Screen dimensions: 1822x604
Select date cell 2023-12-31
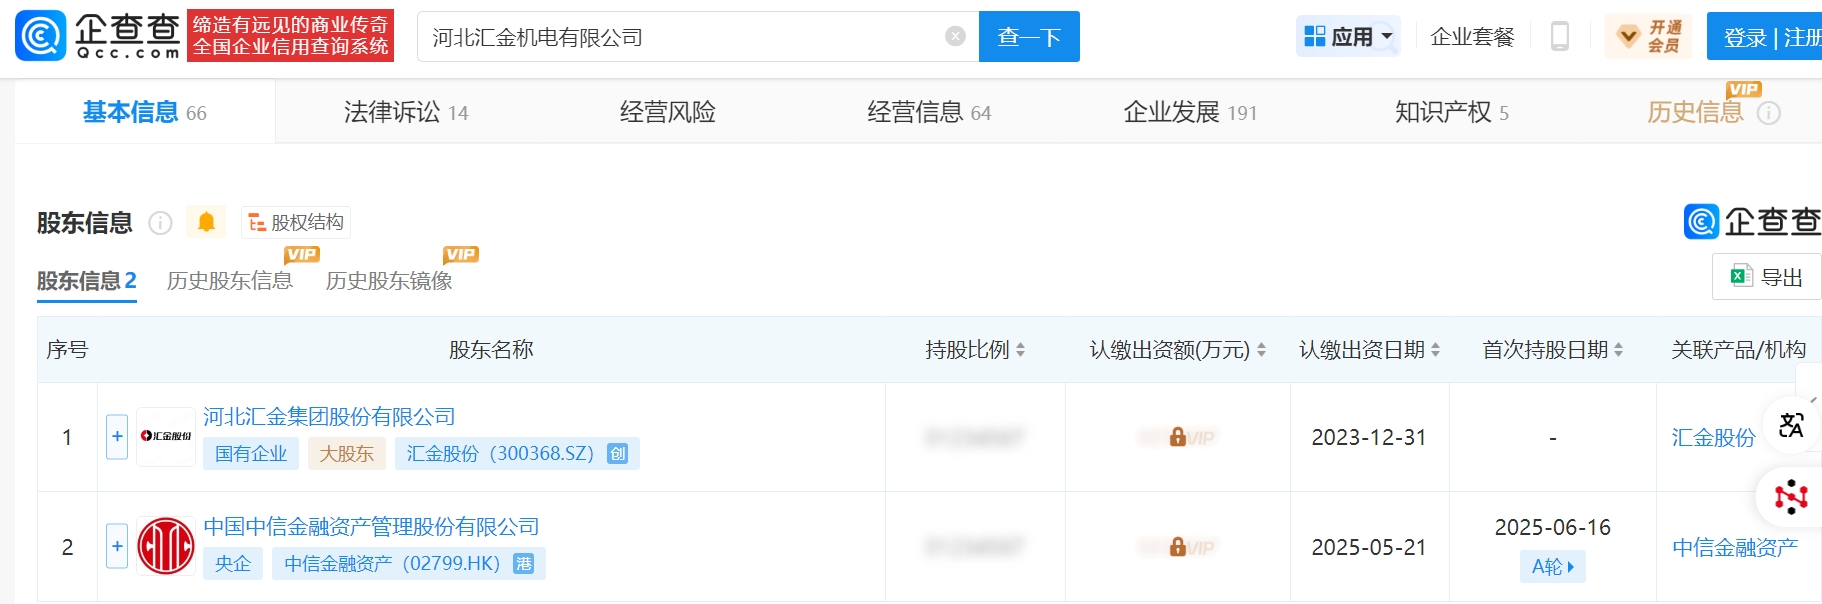(x=1369, y=437)
